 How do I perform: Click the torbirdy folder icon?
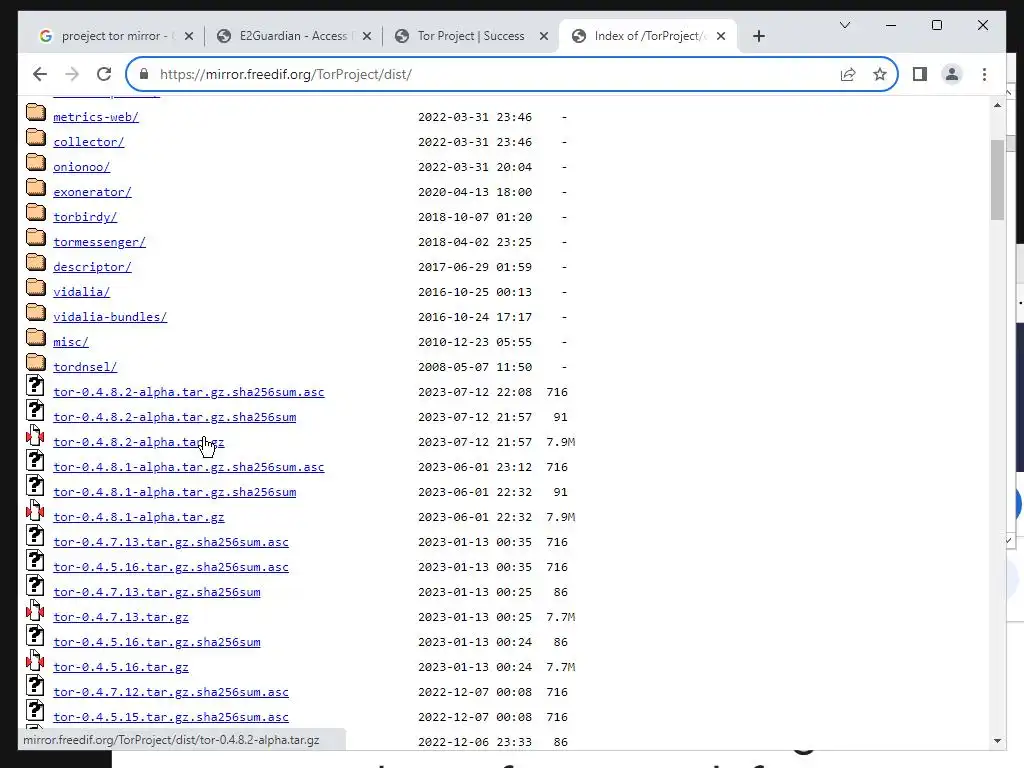click(x=36, y=213)
